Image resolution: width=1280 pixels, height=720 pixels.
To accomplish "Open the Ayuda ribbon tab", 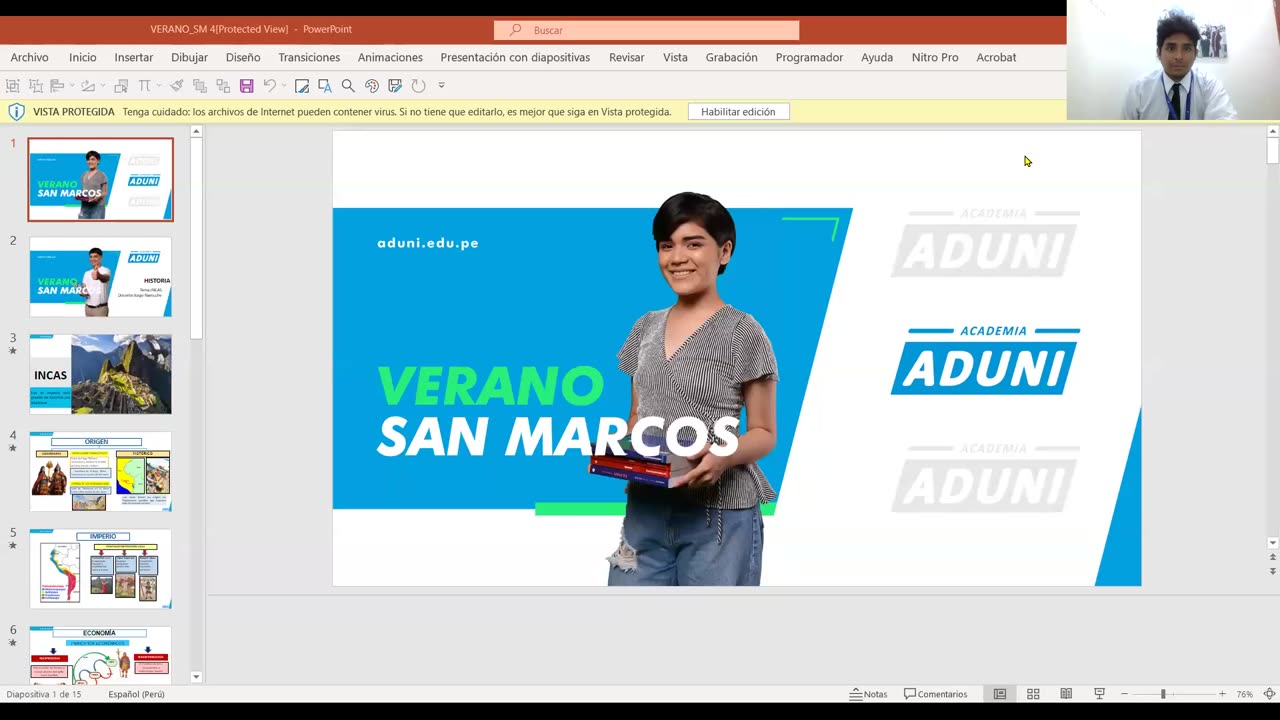I will point(877,57).
